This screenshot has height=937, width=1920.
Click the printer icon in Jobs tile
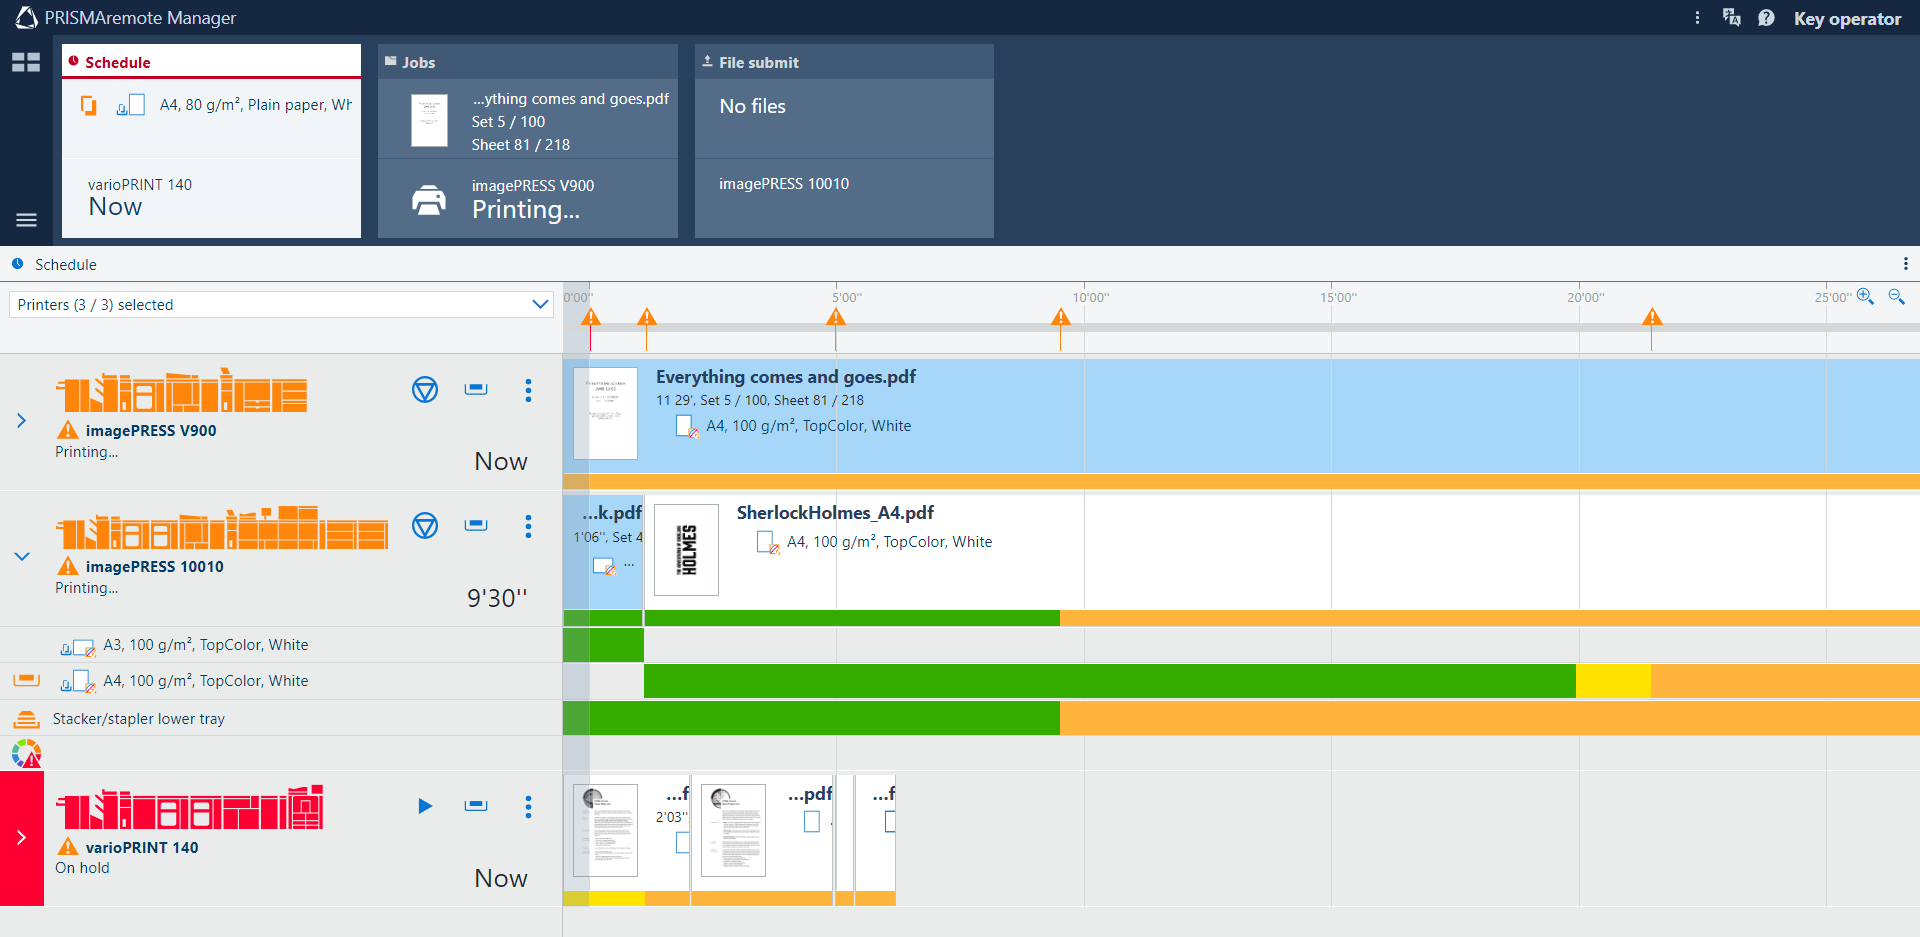coord(429,200)
